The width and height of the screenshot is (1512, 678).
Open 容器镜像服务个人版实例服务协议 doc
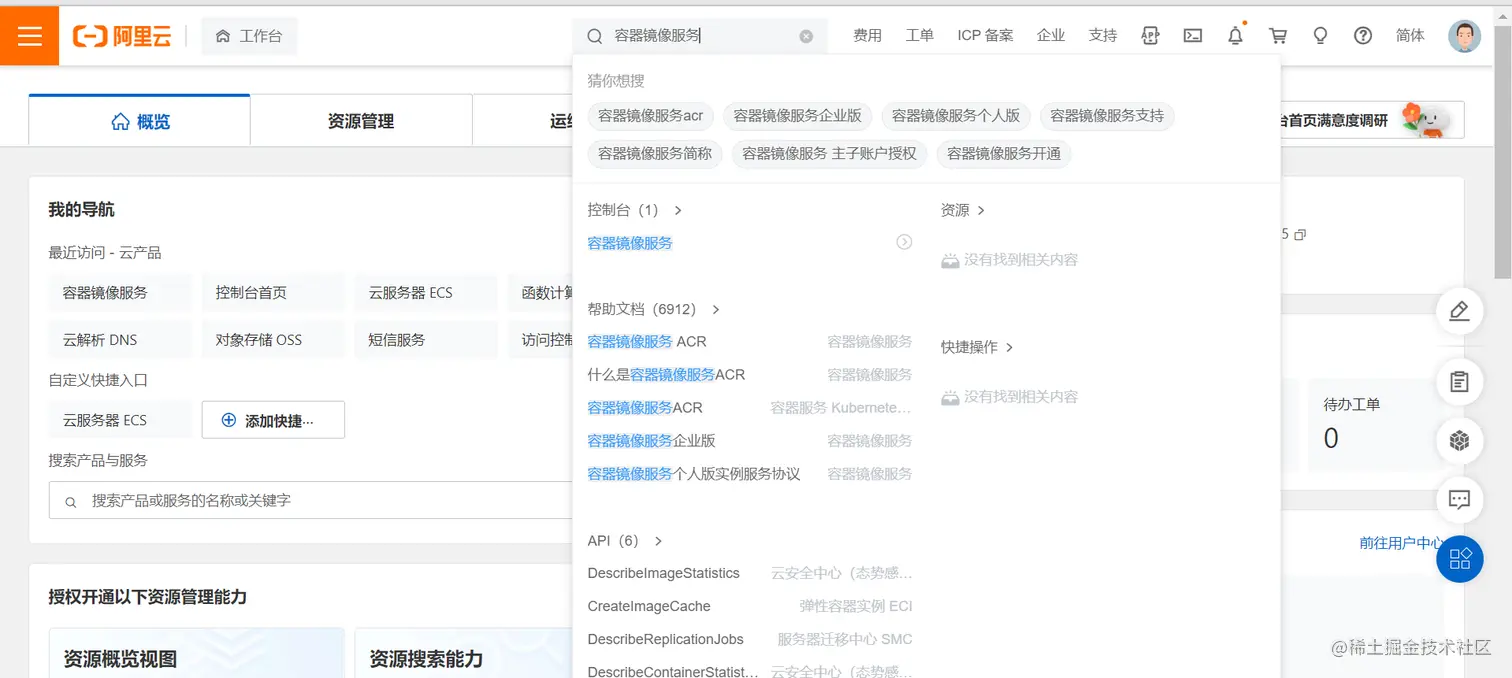[x=694, y=474]
